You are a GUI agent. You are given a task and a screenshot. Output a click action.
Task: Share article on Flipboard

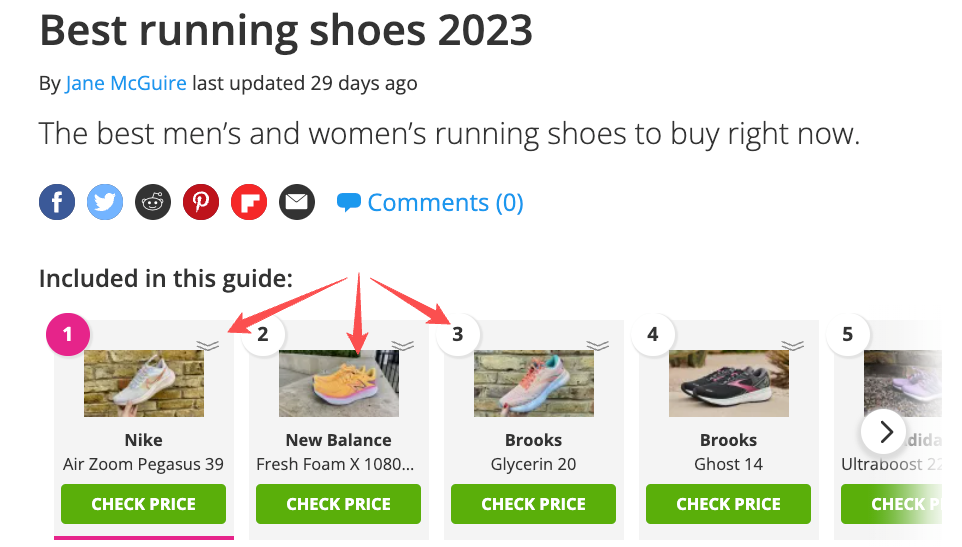click(x=249, y=203)
